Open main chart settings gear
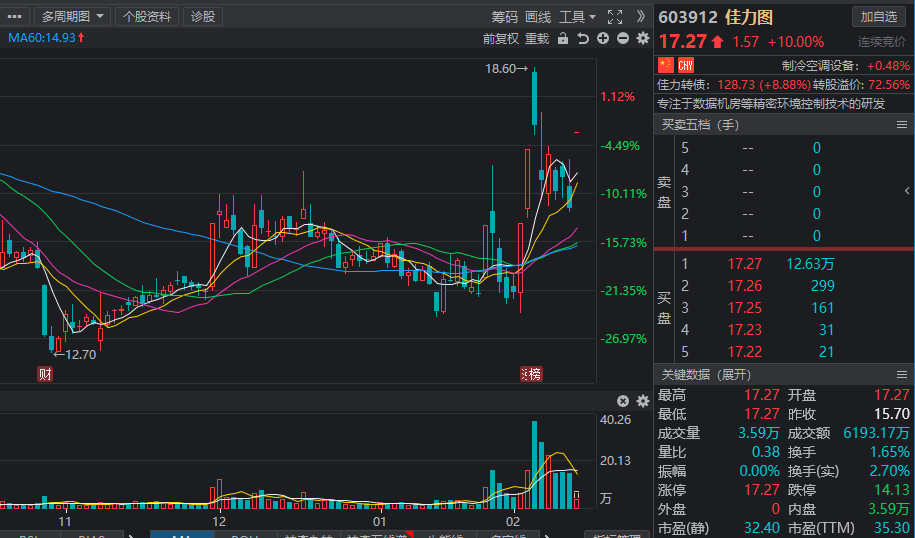The width and height of the screenshot is (915, 538). (642, 39)
